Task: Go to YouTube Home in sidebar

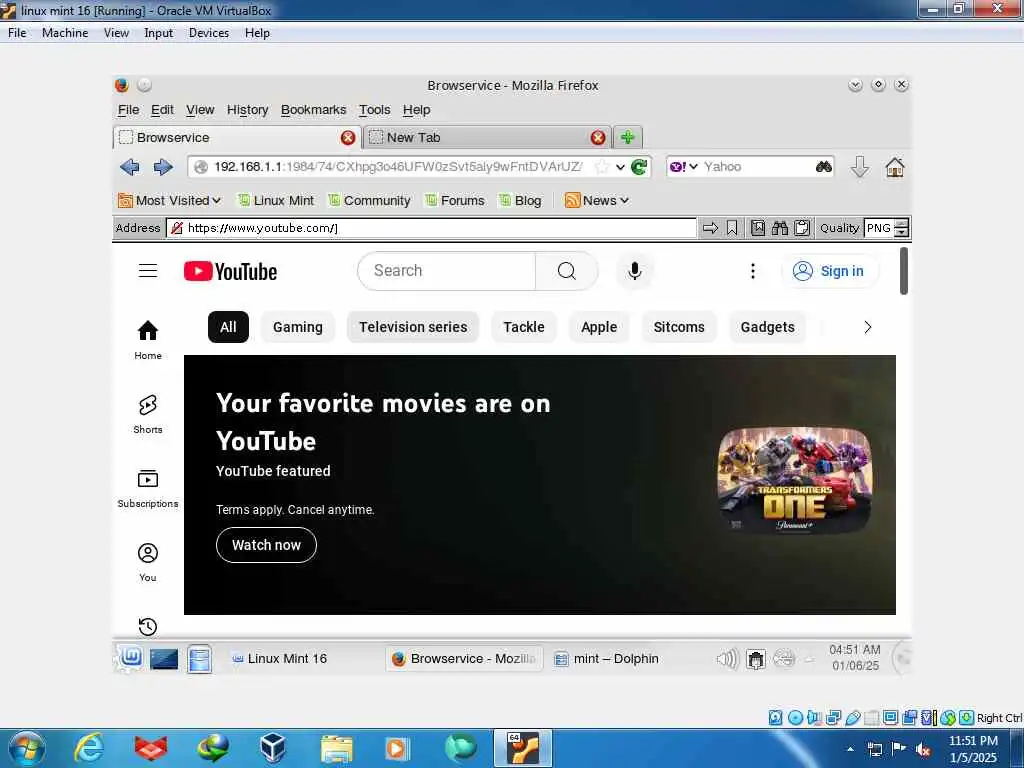Action: coord(148,340)
